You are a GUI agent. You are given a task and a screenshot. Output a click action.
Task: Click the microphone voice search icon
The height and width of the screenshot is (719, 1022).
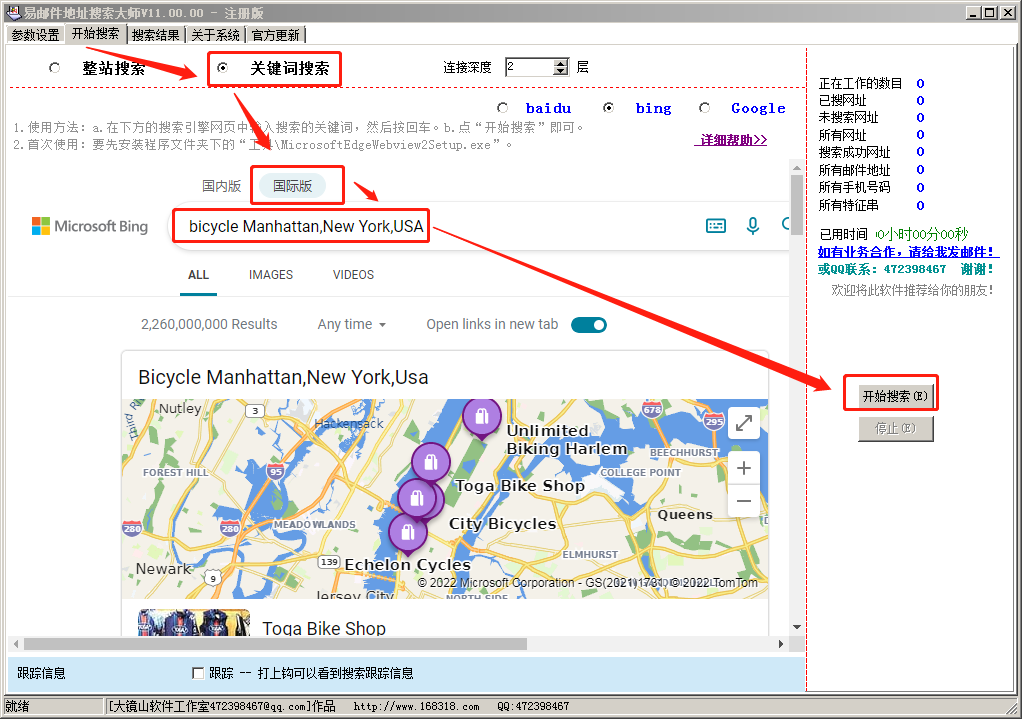click(x=753, y=226)
